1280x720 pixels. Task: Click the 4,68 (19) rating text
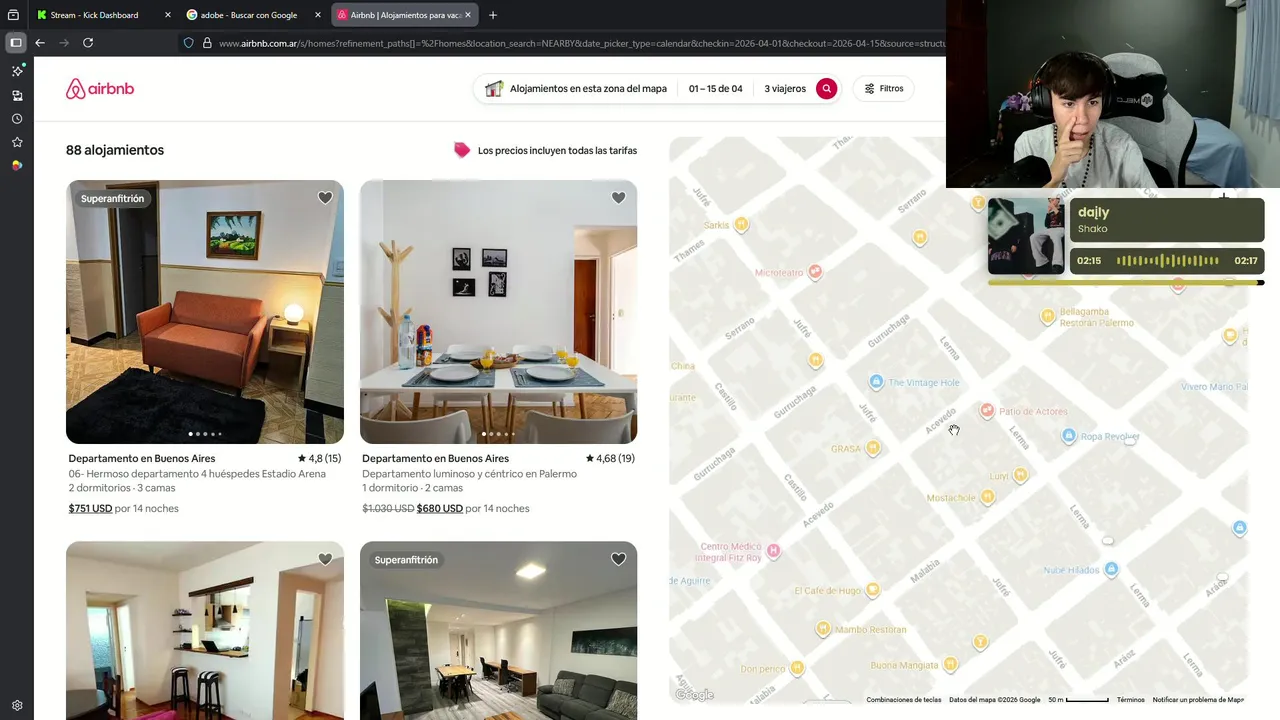(x=610, y=459)
